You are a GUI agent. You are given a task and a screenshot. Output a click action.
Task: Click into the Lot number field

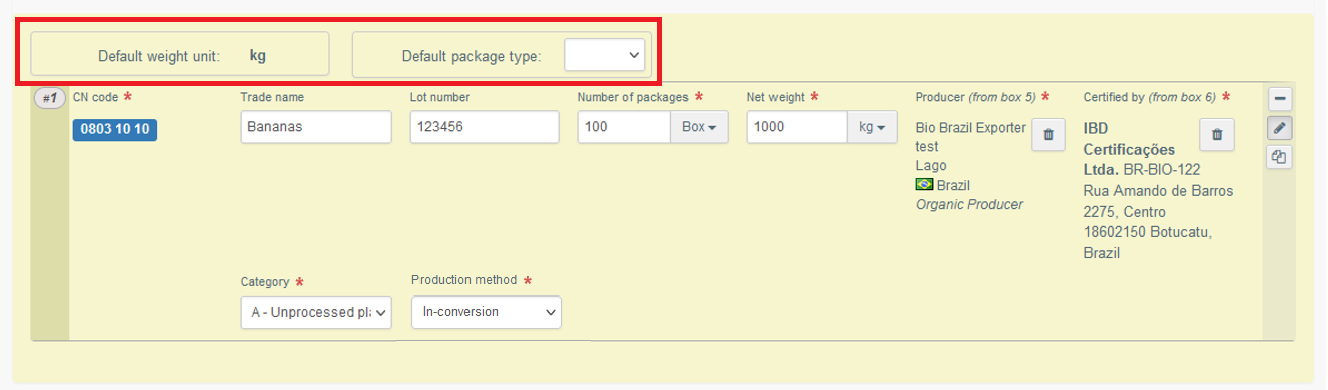(x=484, y=127)
